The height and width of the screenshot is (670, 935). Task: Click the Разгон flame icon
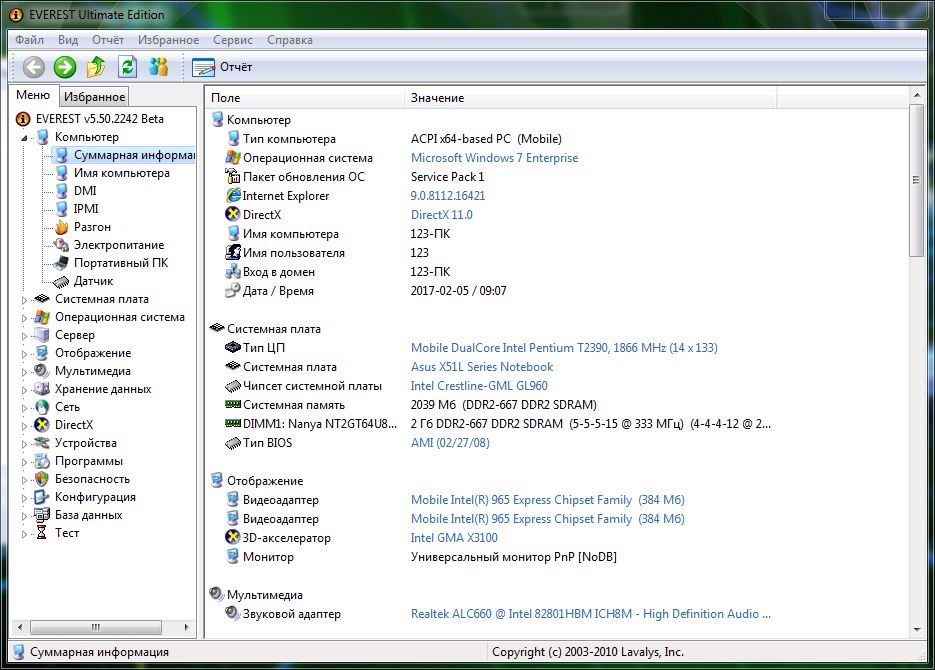(x=61, y=227)
